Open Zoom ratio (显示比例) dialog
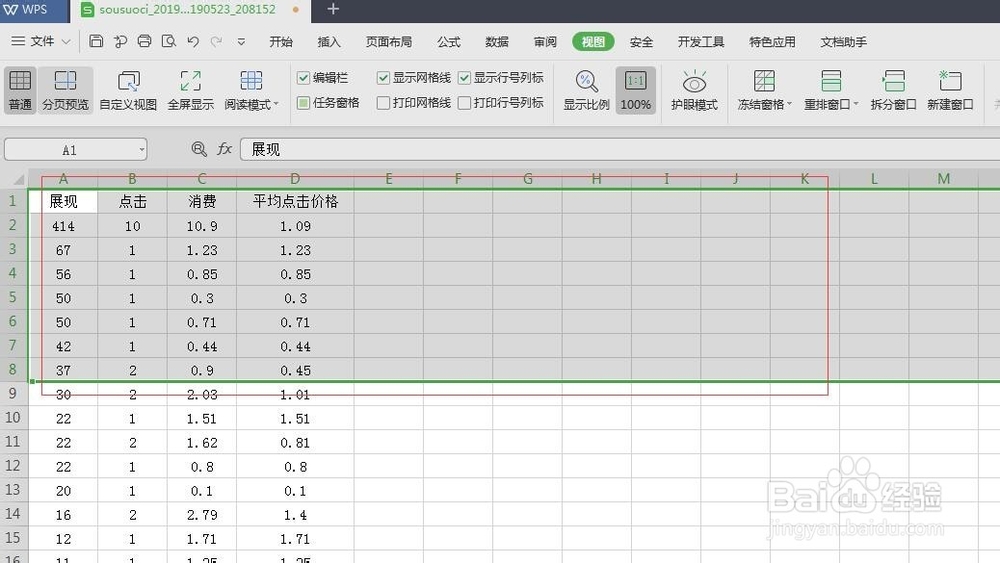 [586, 90]
